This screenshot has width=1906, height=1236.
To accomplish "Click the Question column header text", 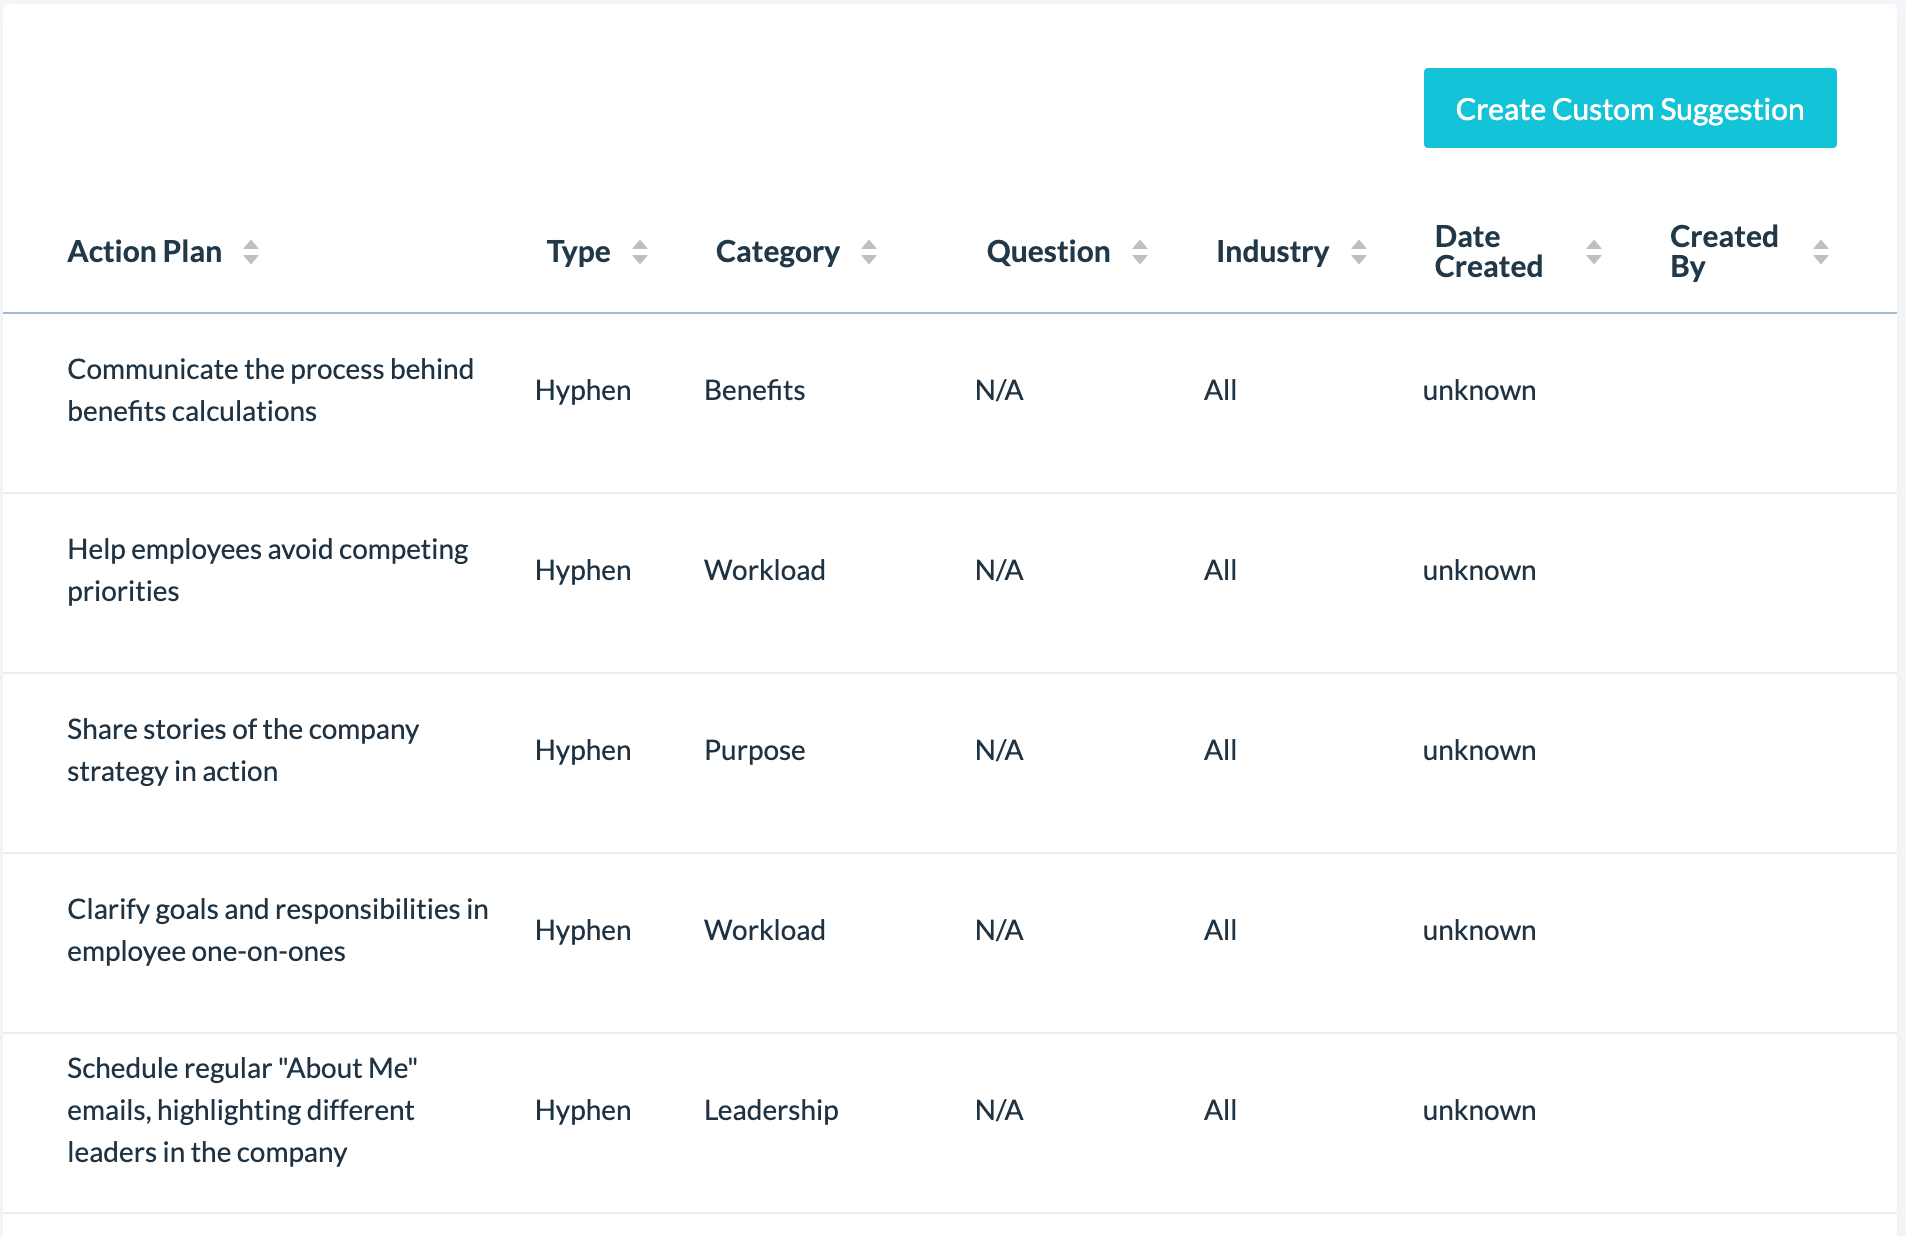I will coord(1048,252).
